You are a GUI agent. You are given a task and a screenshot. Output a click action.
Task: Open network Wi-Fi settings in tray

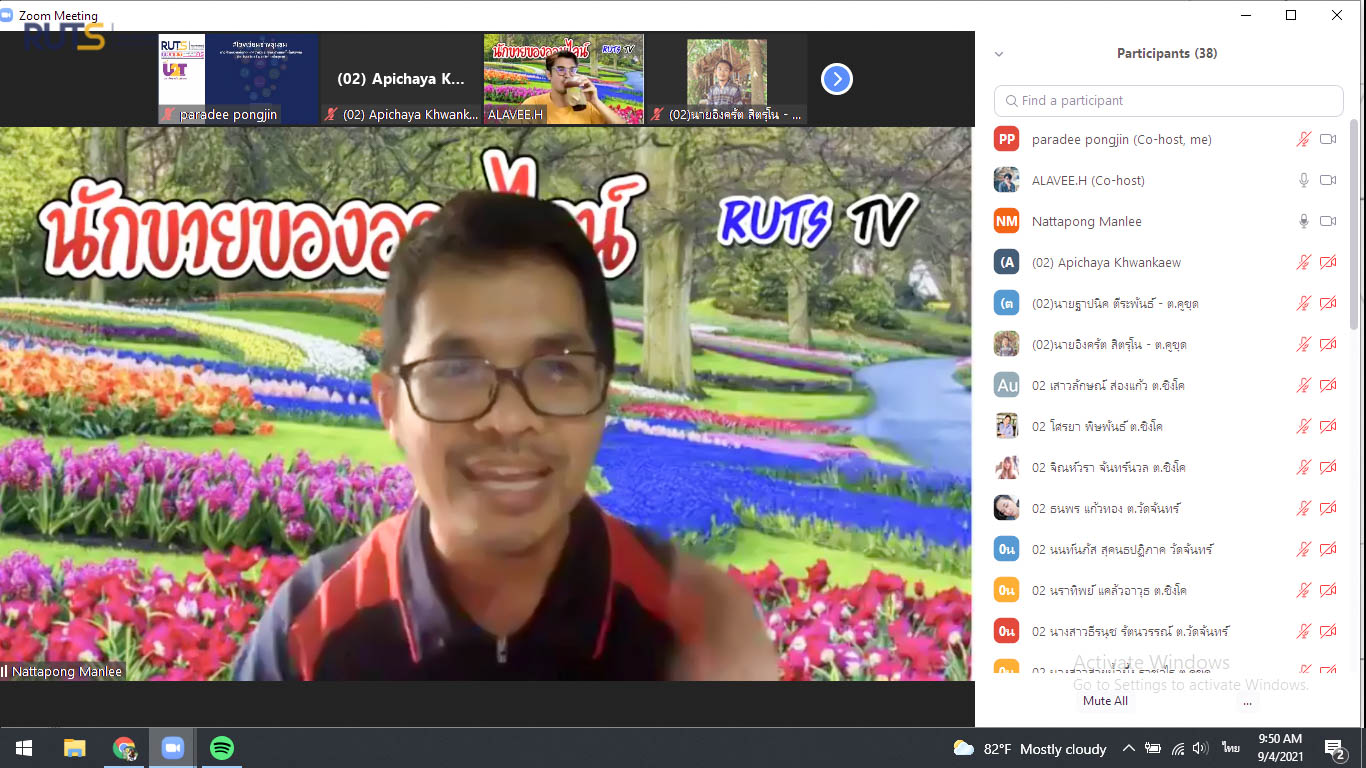[x=1177, y=748]
